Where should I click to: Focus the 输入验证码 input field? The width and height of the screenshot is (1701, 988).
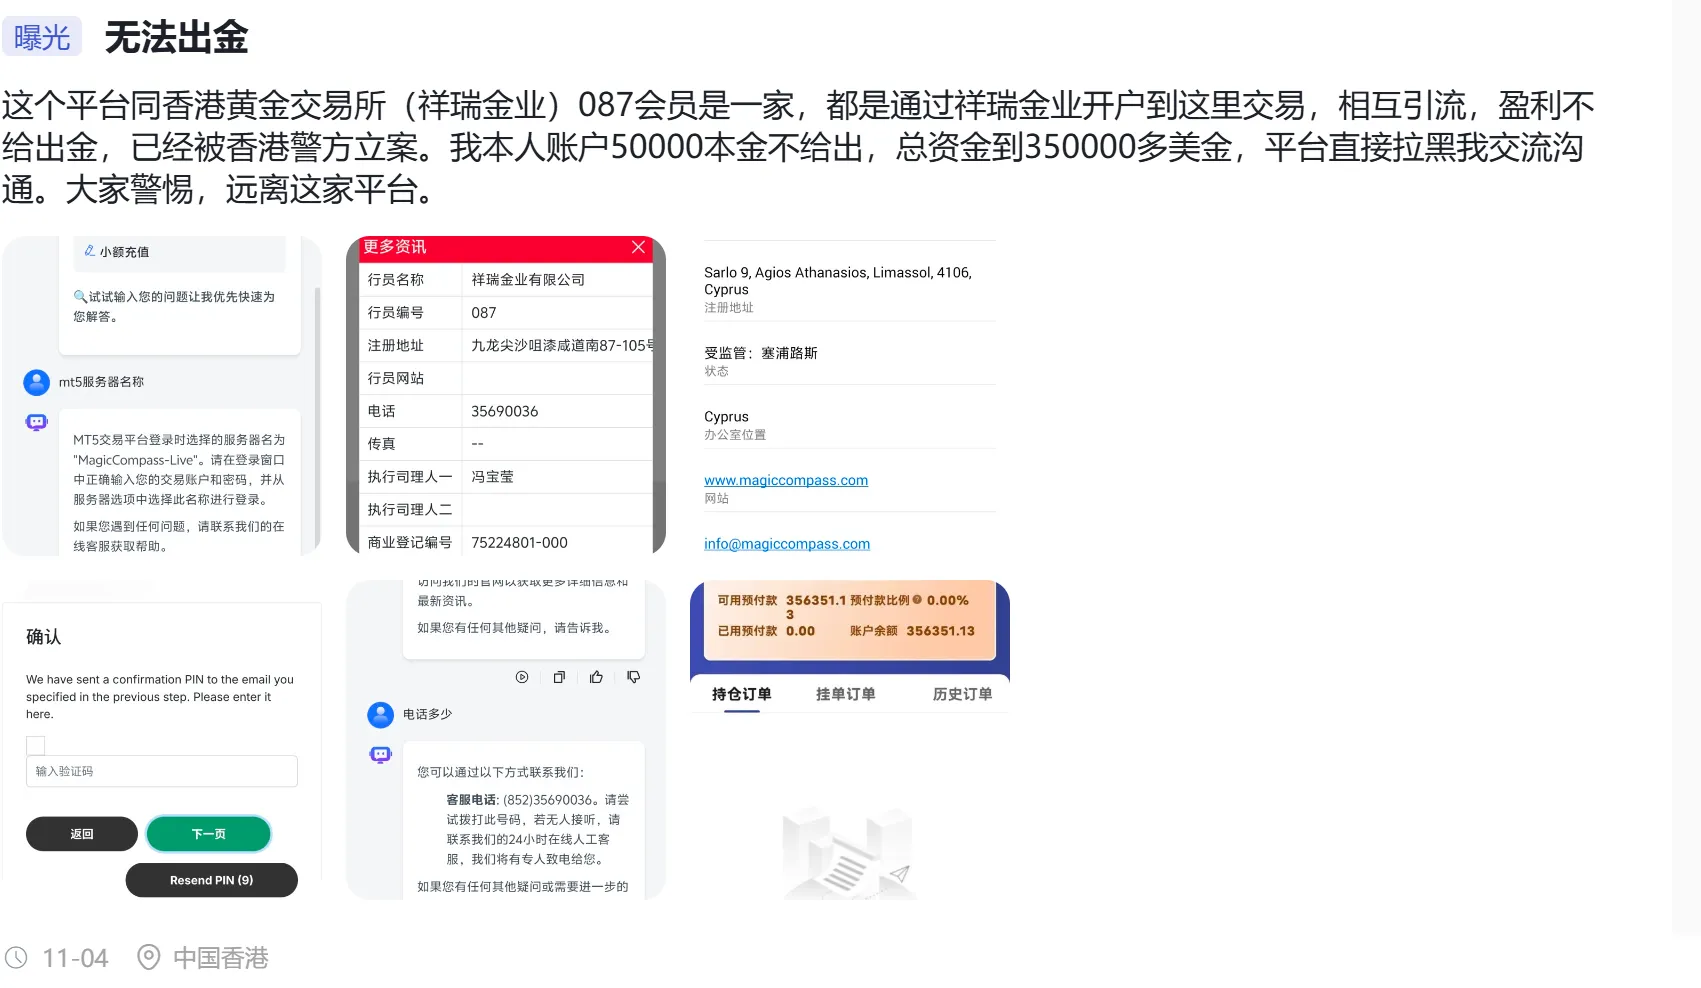click(162, 771)
